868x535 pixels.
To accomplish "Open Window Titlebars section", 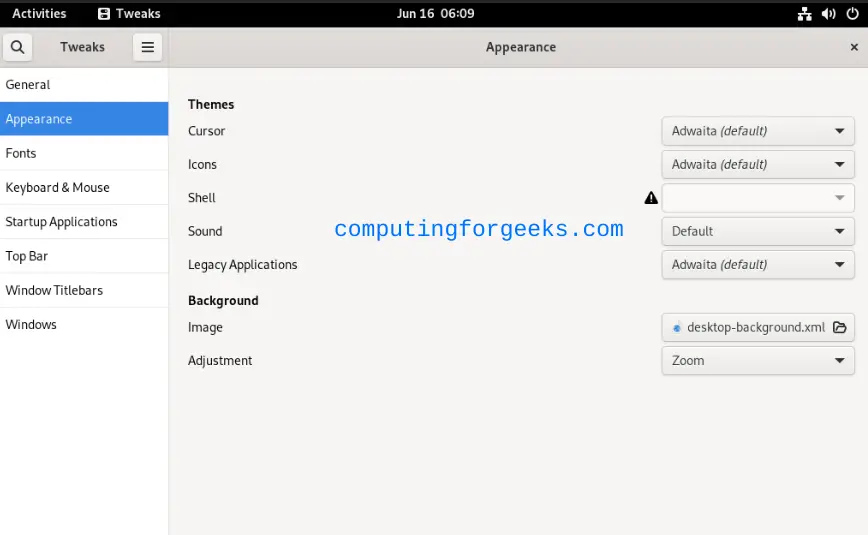I will tap(84, 291).
